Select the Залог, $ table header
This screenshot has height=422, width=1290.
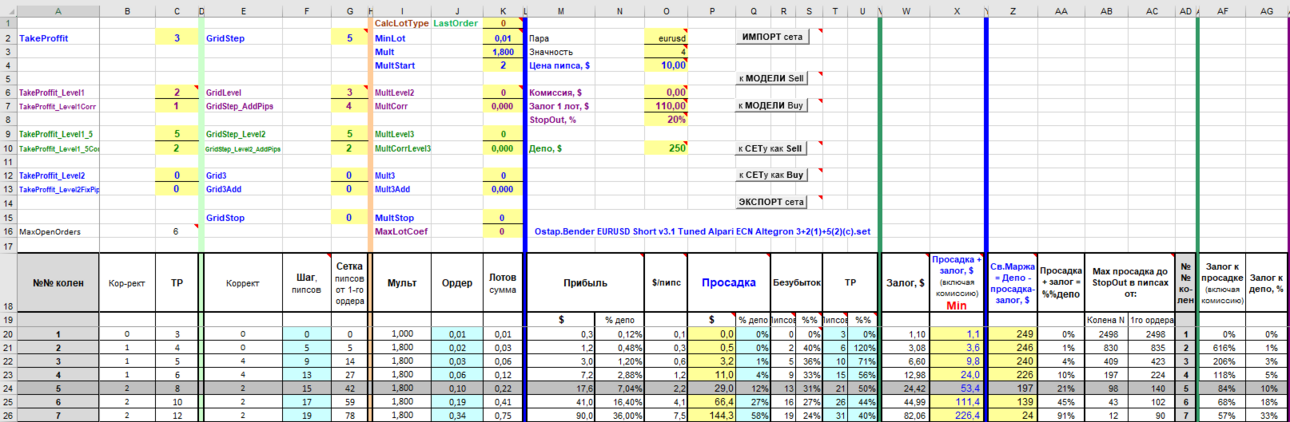(905, 283)
